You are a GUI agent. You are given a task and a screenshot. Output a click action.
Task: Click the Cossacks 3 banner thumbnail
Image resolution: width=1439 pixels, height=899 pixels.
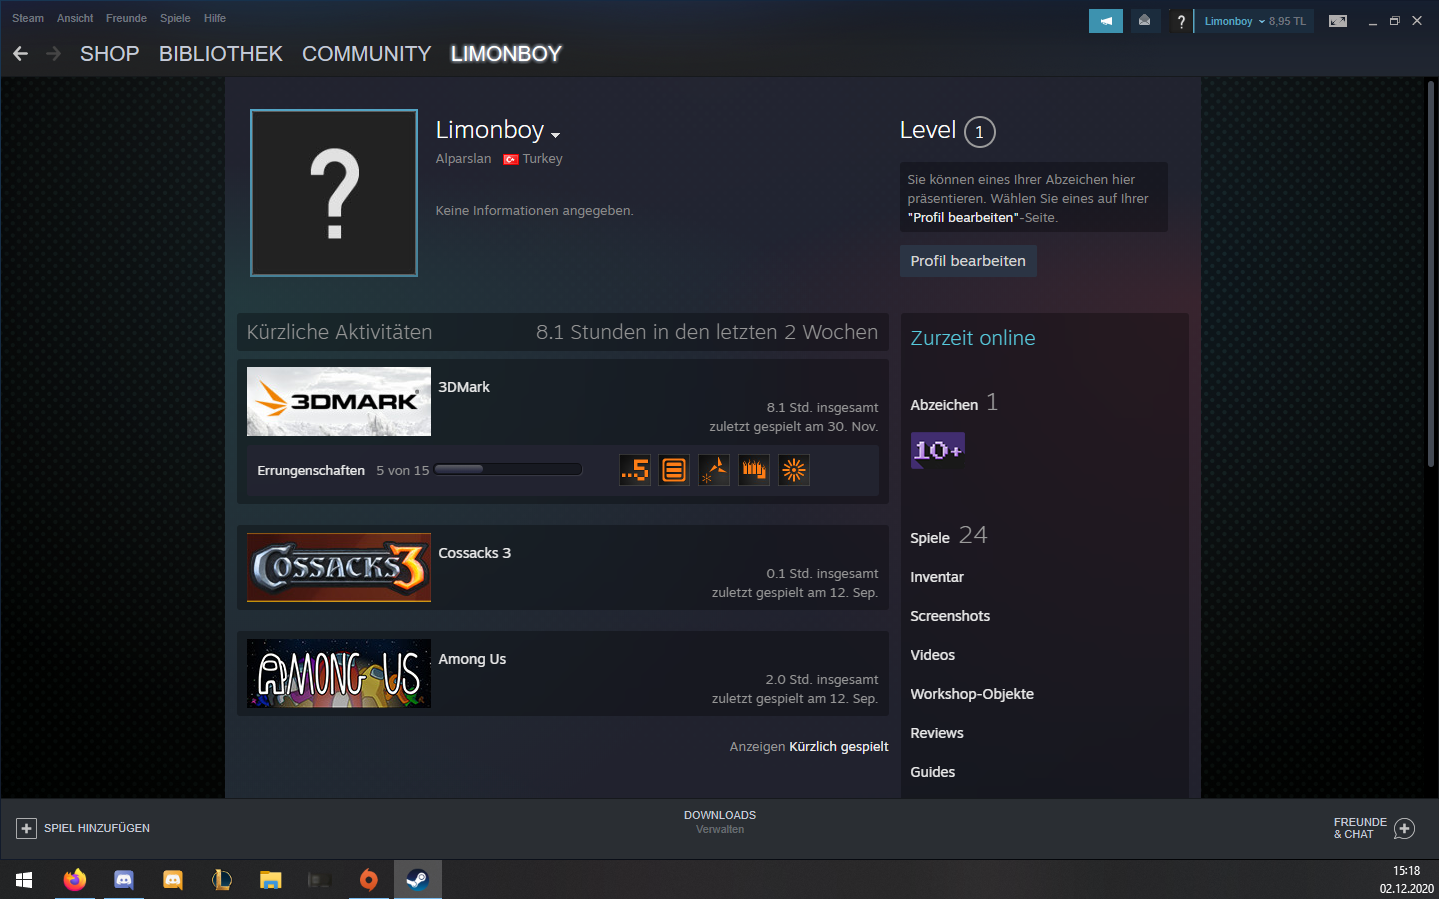tap(339, 567)
